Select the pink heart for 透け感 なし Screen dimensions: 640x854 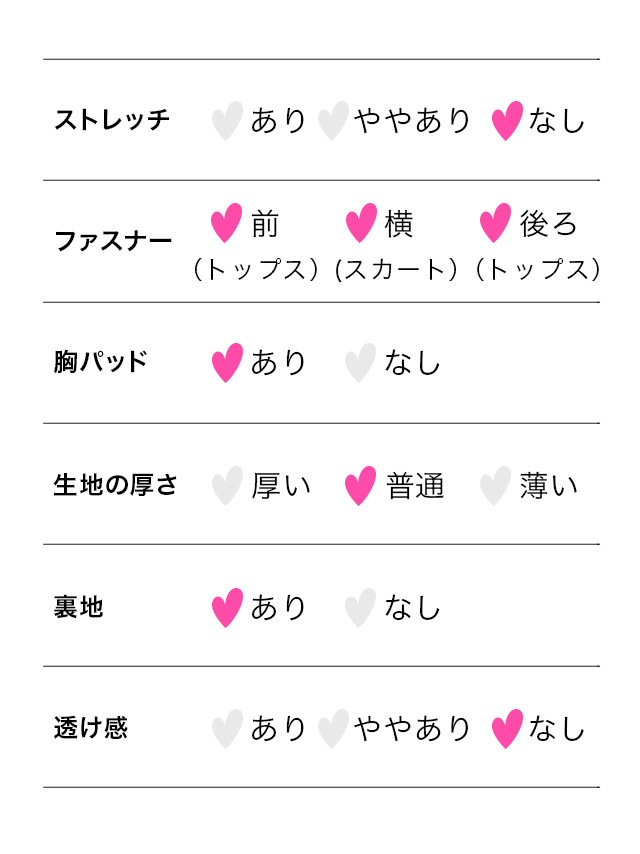click(x=507, y=729)
